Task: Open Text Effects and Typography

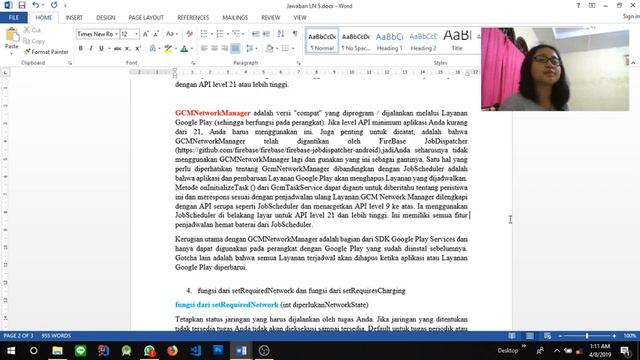Action: [x=153, y=48]
